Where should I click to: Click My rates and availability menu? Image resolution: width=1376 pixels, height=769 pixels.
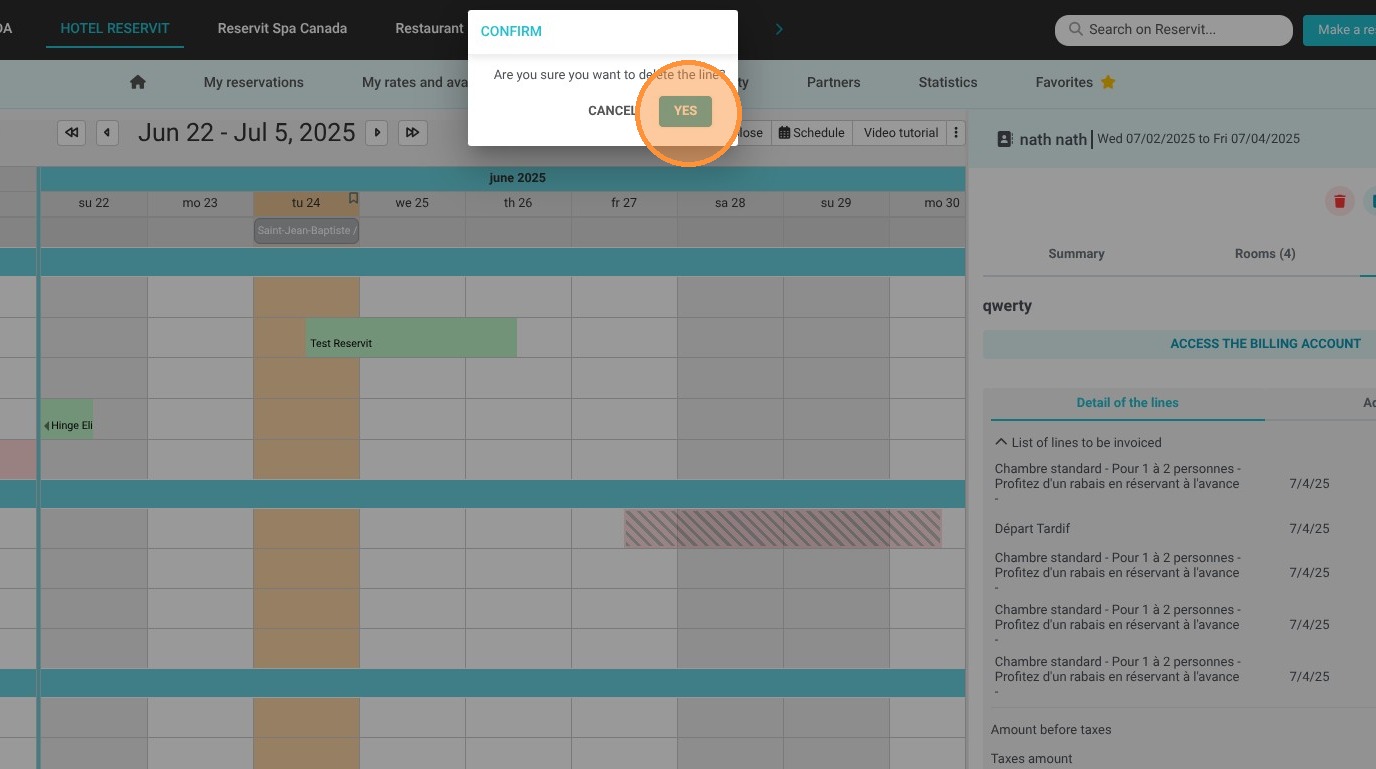pyautogui.click(x=415, y=82)
